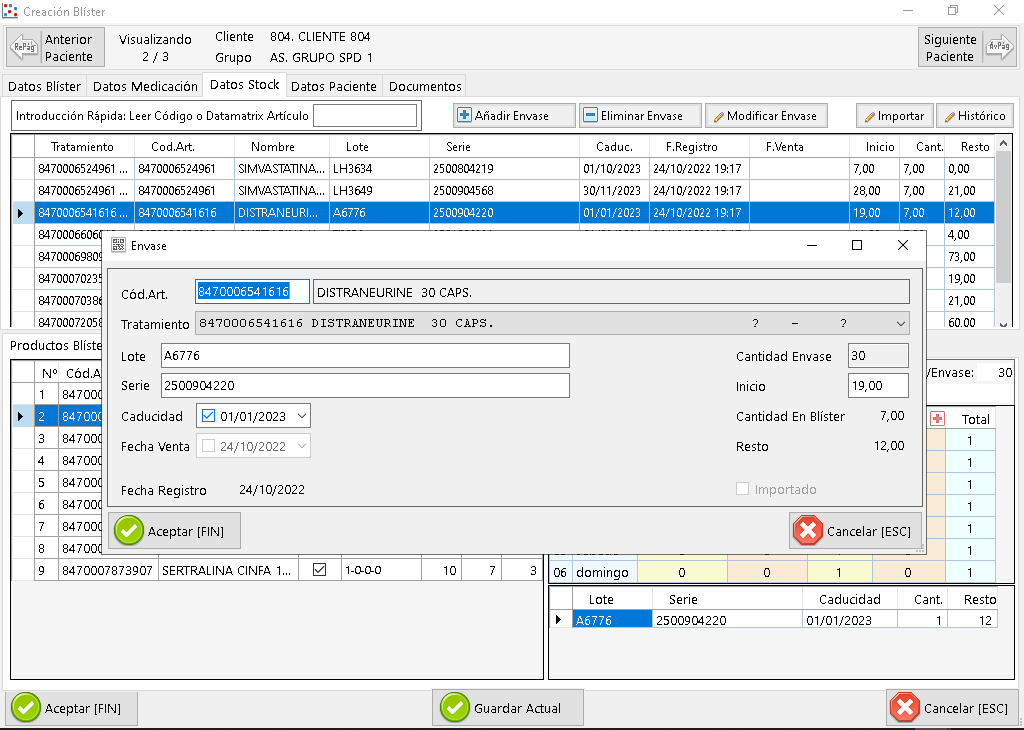Toggle the Caducidad date checkbox
This screenshot has height=730, width=1024.
pos(208,416)
